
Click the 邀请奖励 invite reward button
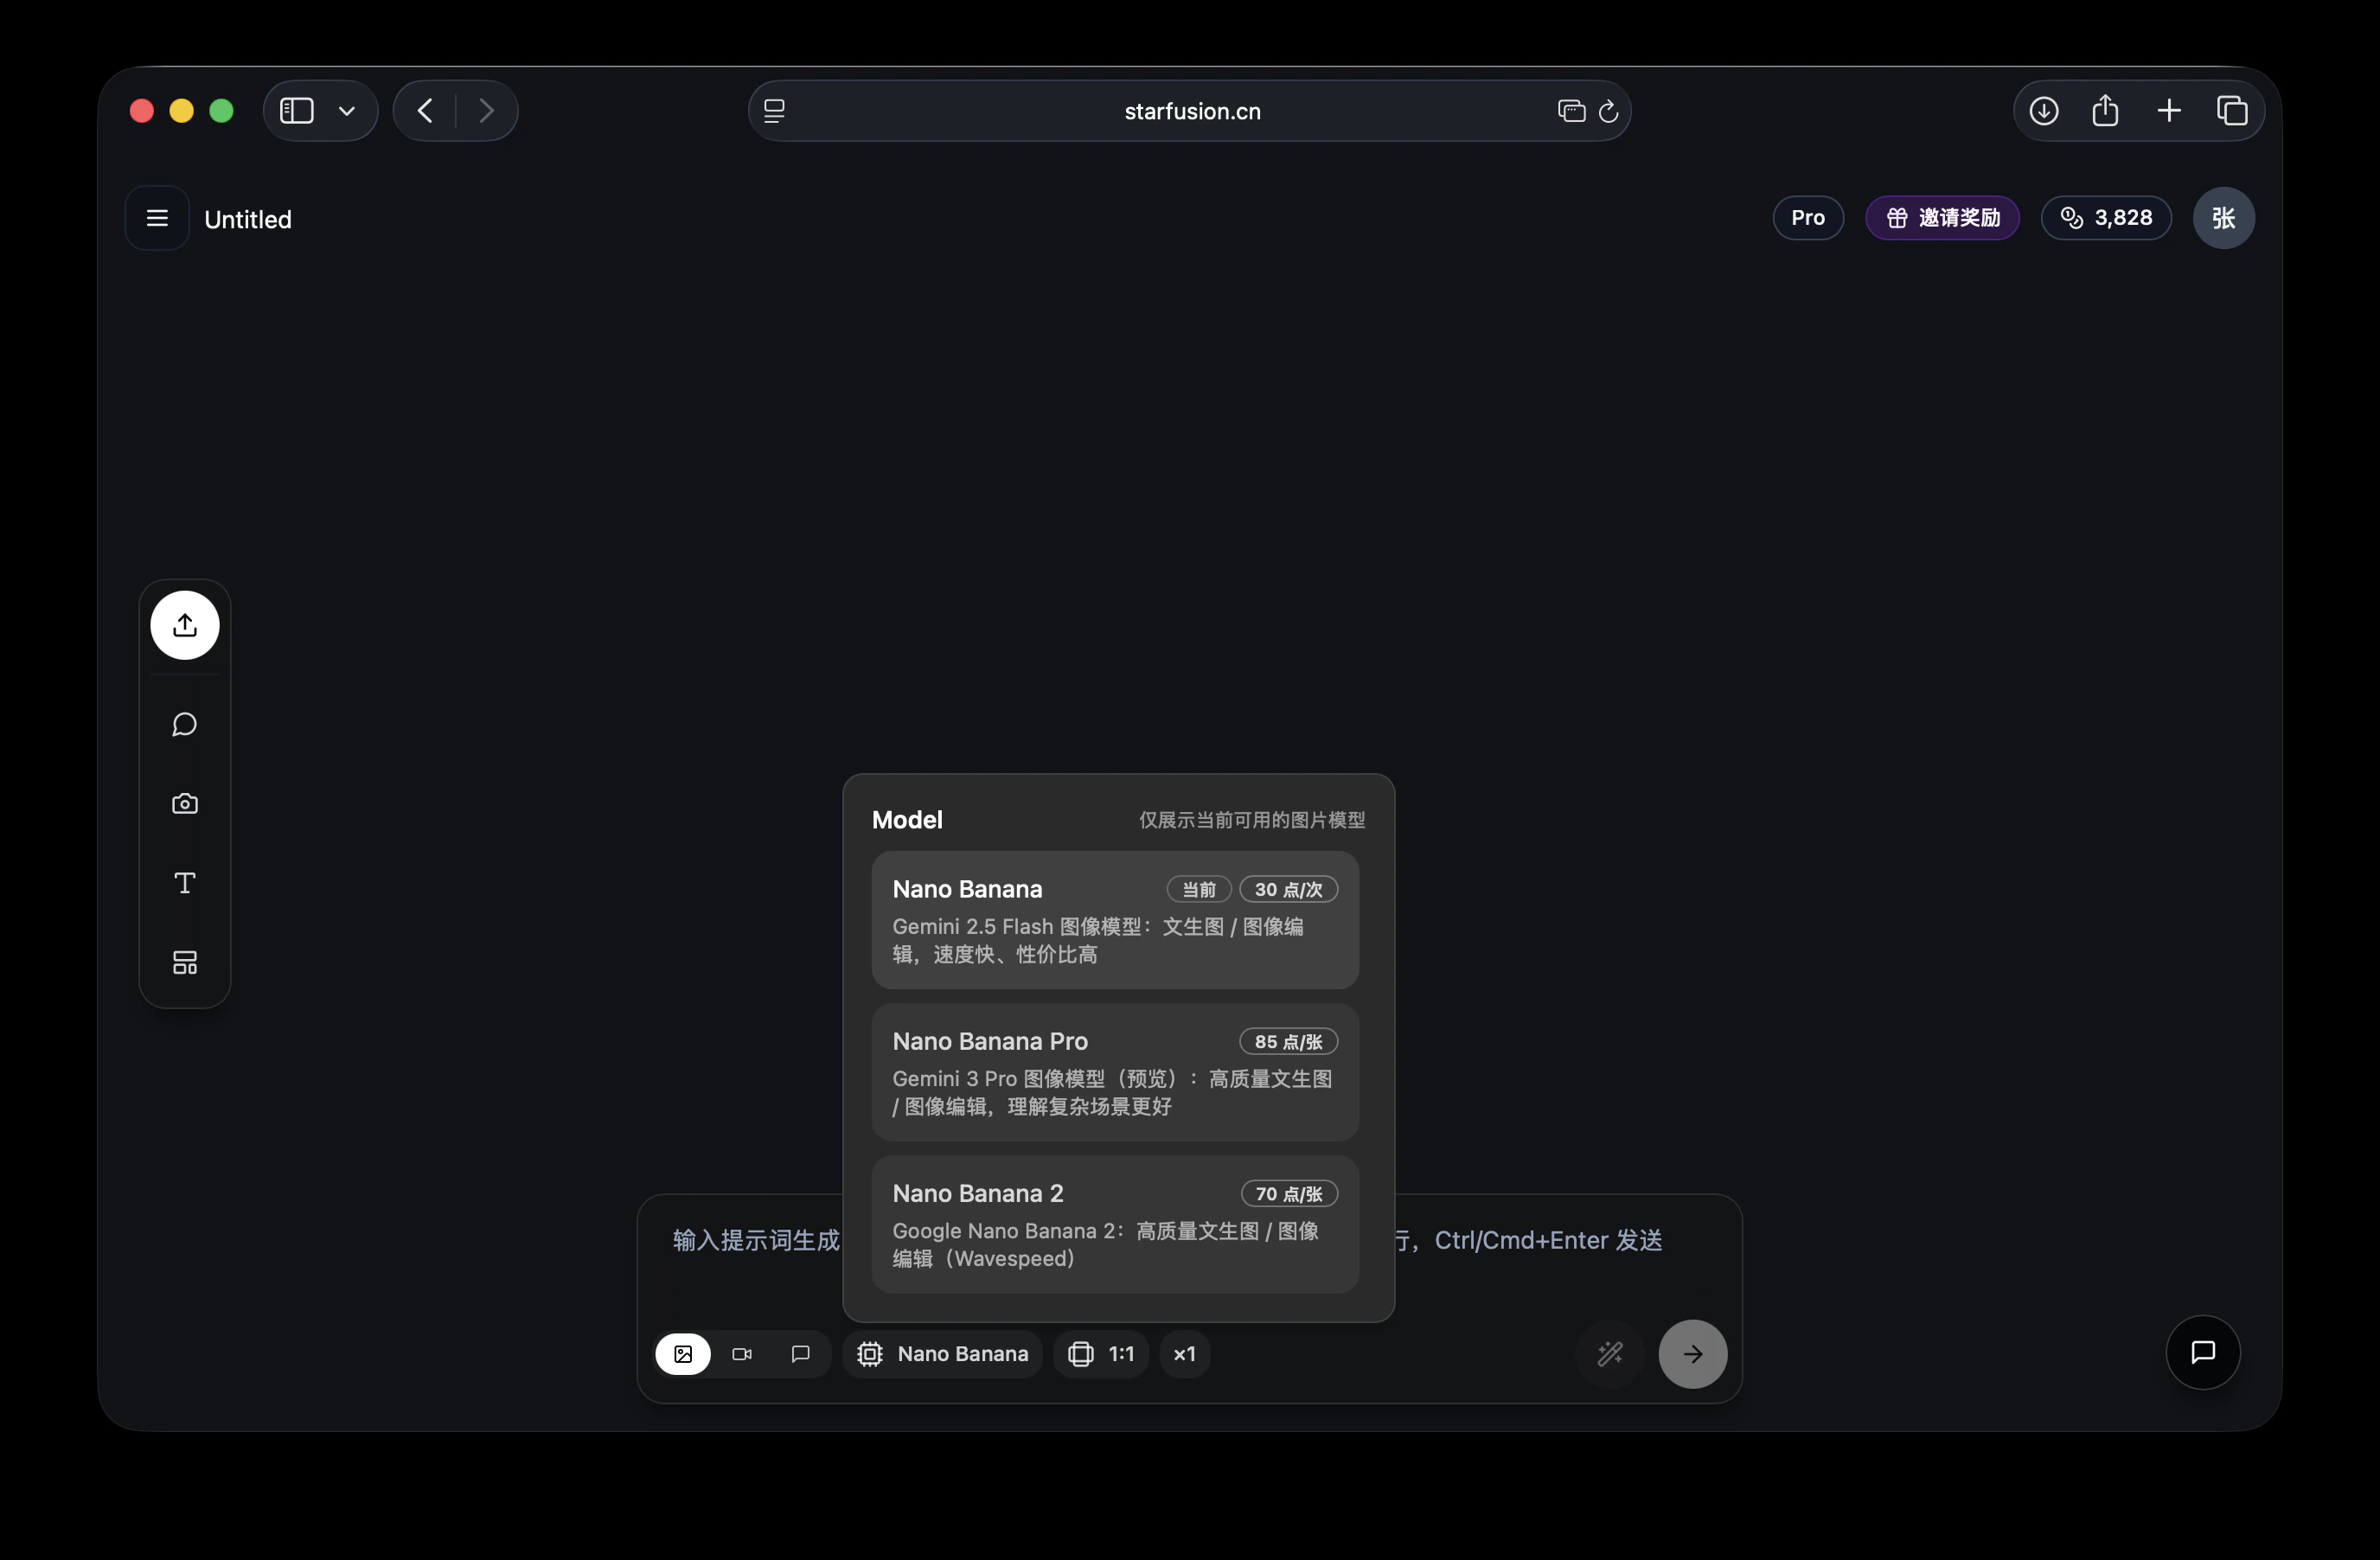coord(1942,218)
